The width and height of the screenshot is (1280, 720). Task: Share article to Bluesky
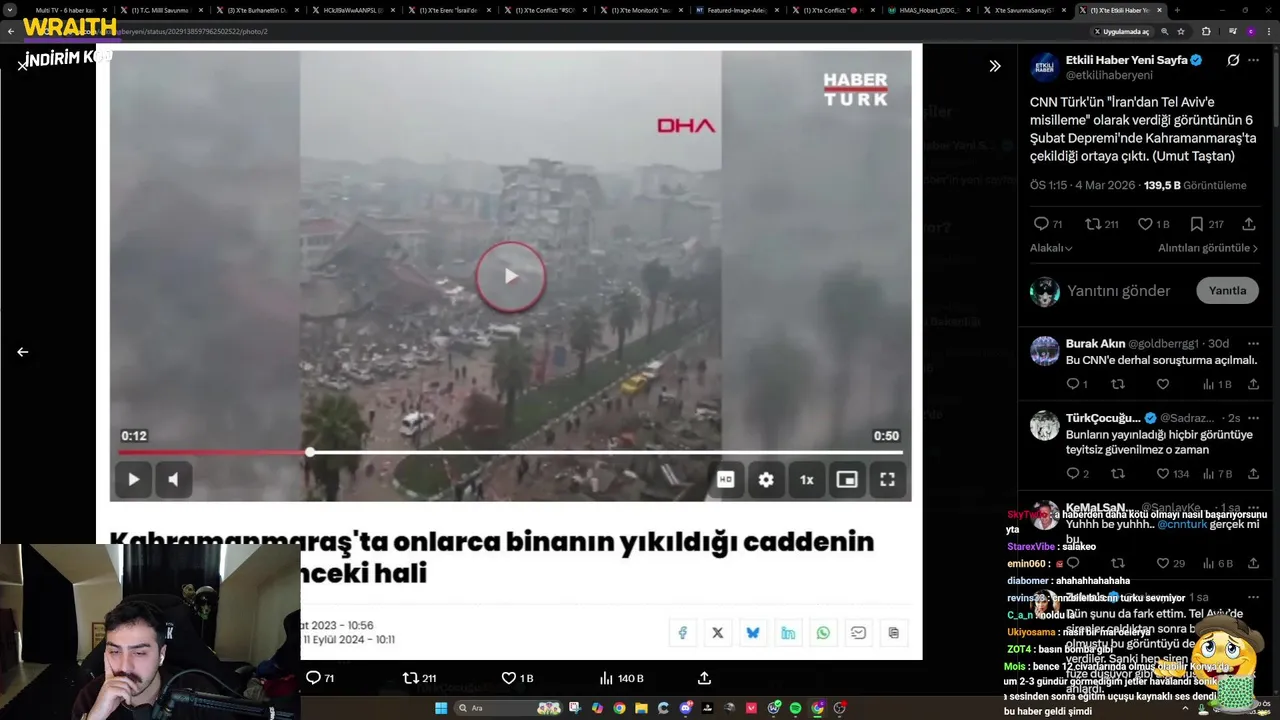[x=753, y=633]
